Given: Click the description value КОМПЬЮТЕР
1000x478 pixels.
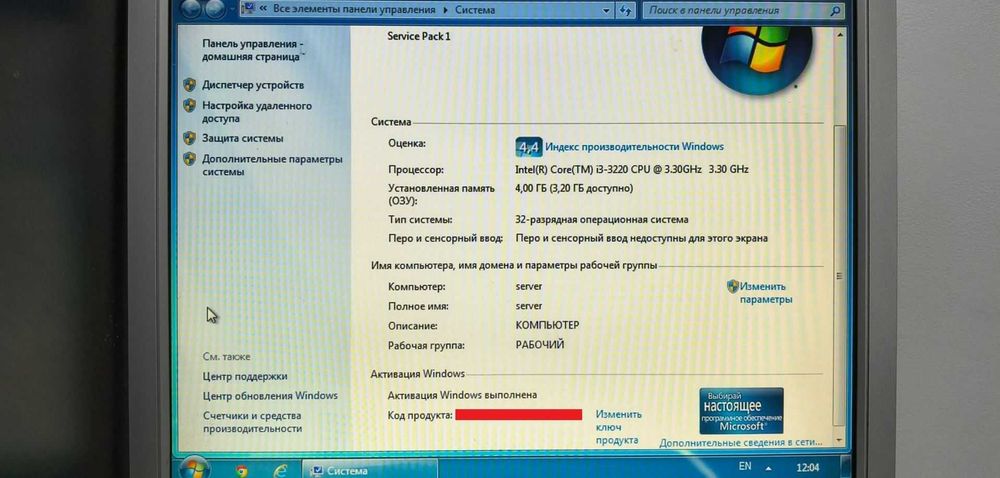Looking at the screenshot, I should [547, 325].
